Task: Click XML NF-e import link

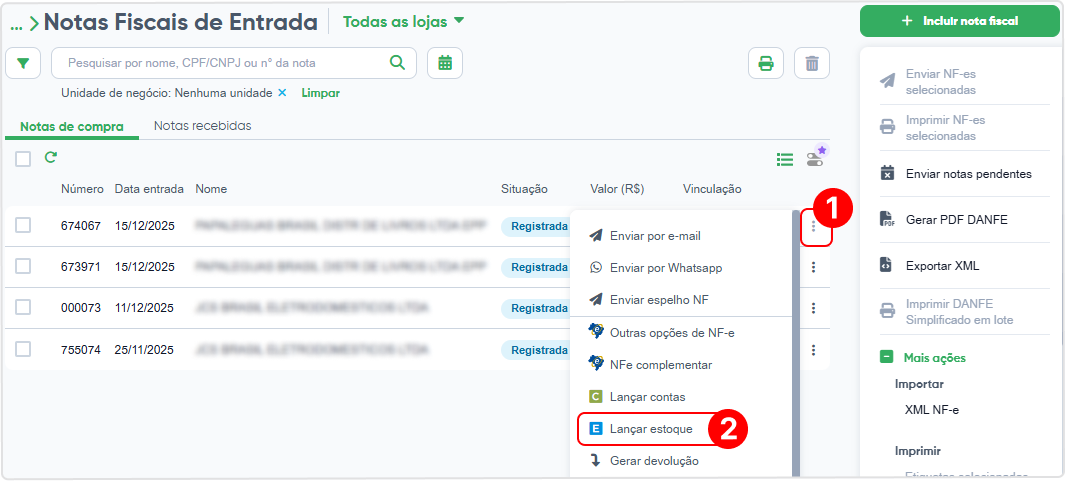Action: pyautogui.click(x=932, y=410)
